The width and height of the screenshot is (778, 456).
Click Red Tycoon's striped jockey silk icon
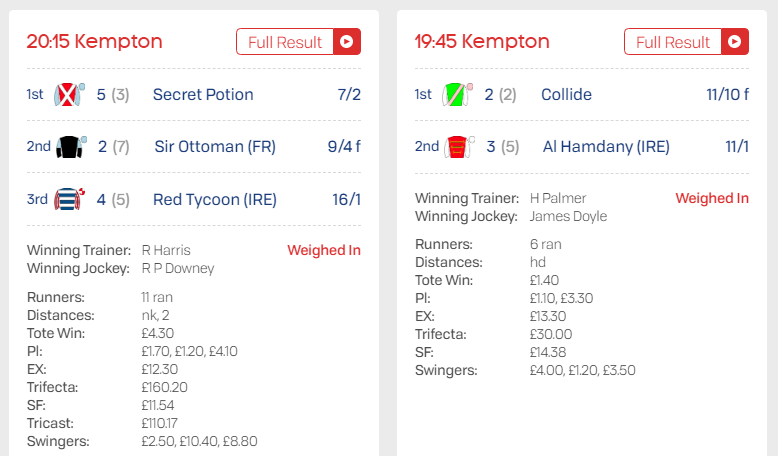tap(69, 199)
